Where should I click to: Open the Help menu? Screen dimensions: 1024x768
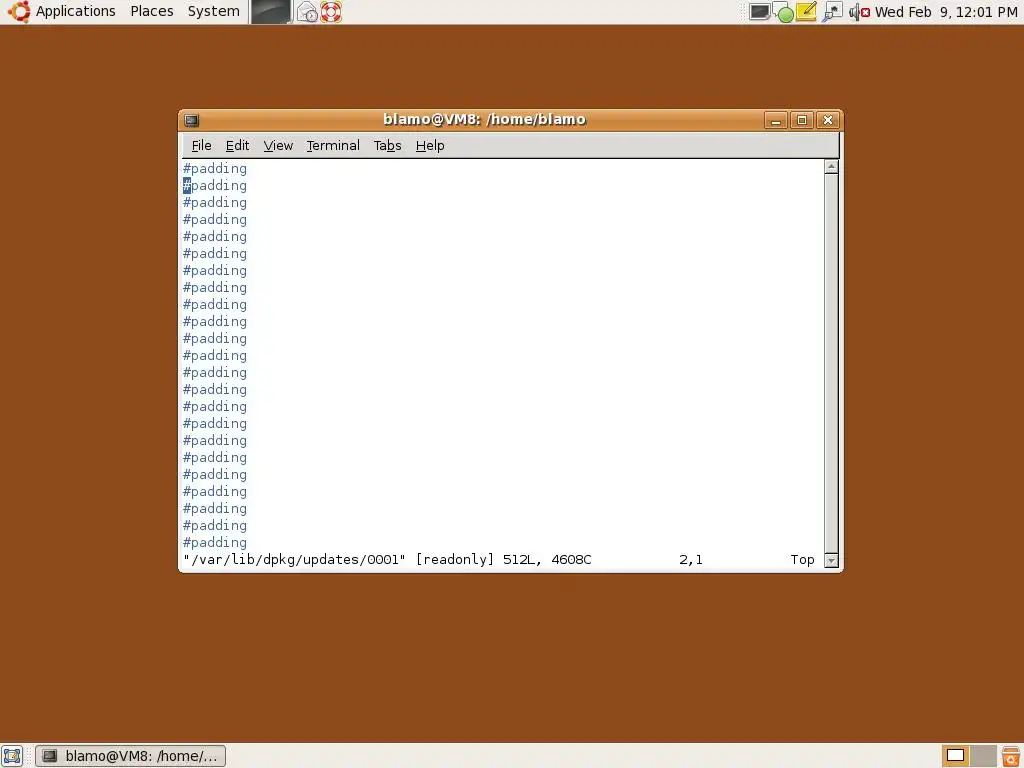pyautogui.click(x=430, y=146)
